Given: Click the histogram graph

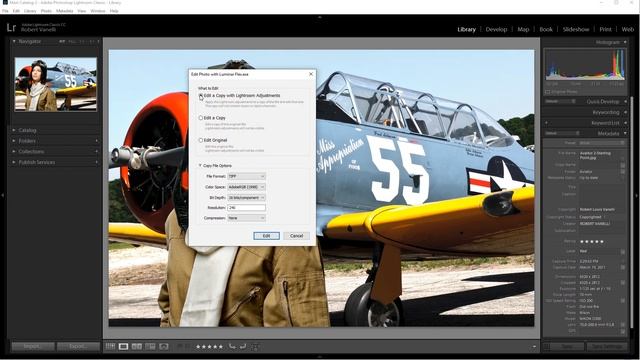Looking at the screenshot, I should tap(585, 64).
